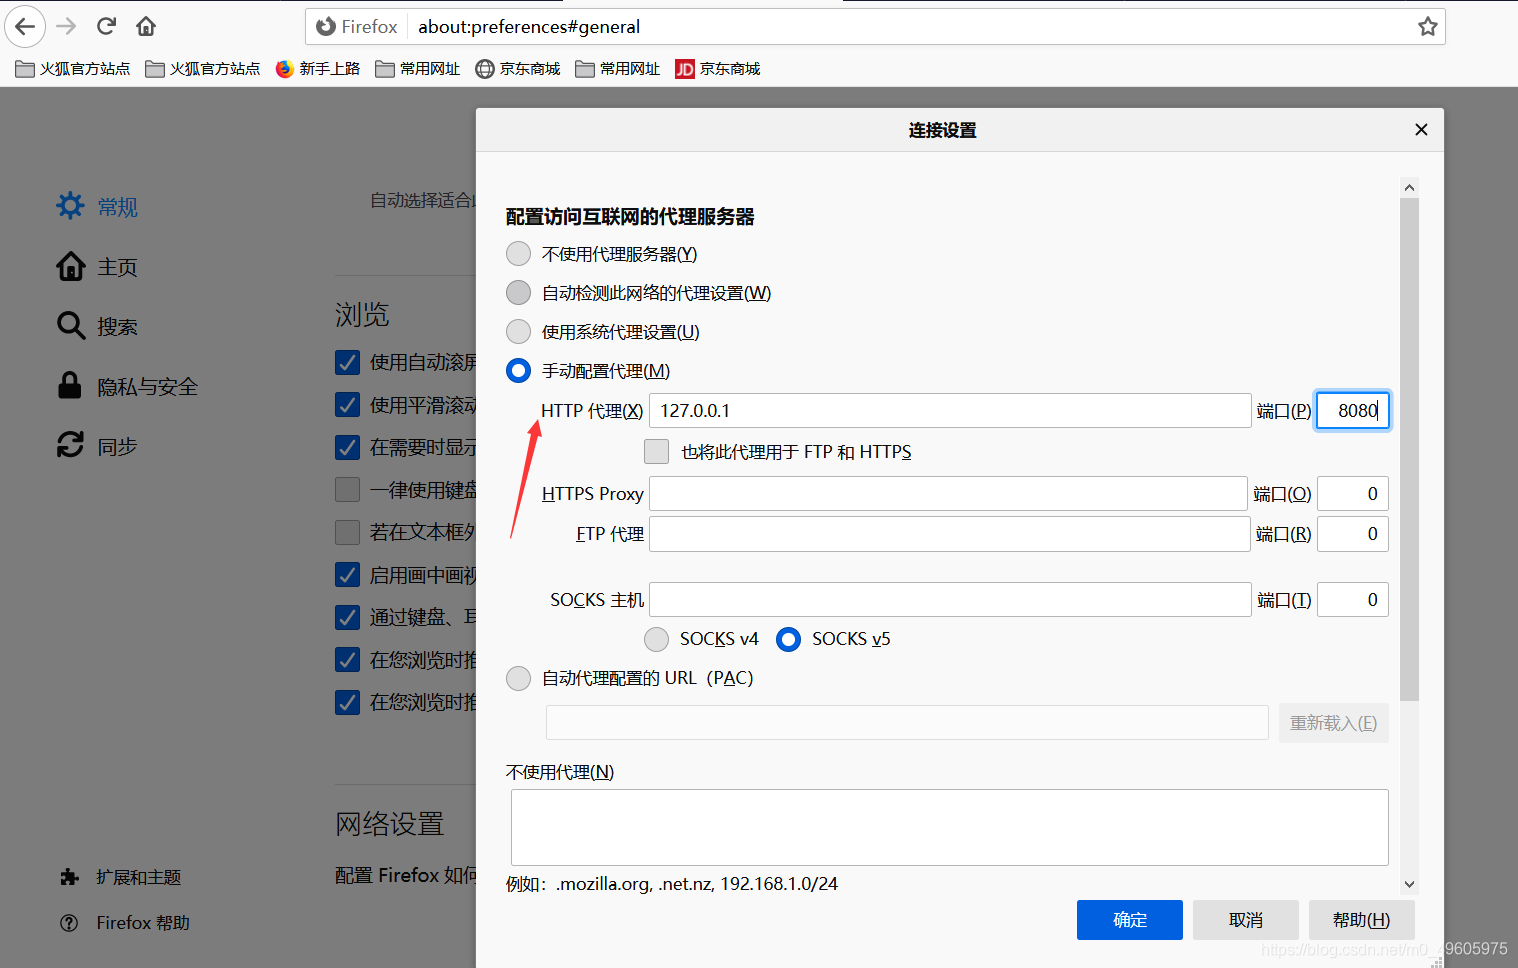
Task: Click the dialog scrollbar up arrow
Action: coord(1409,188)
